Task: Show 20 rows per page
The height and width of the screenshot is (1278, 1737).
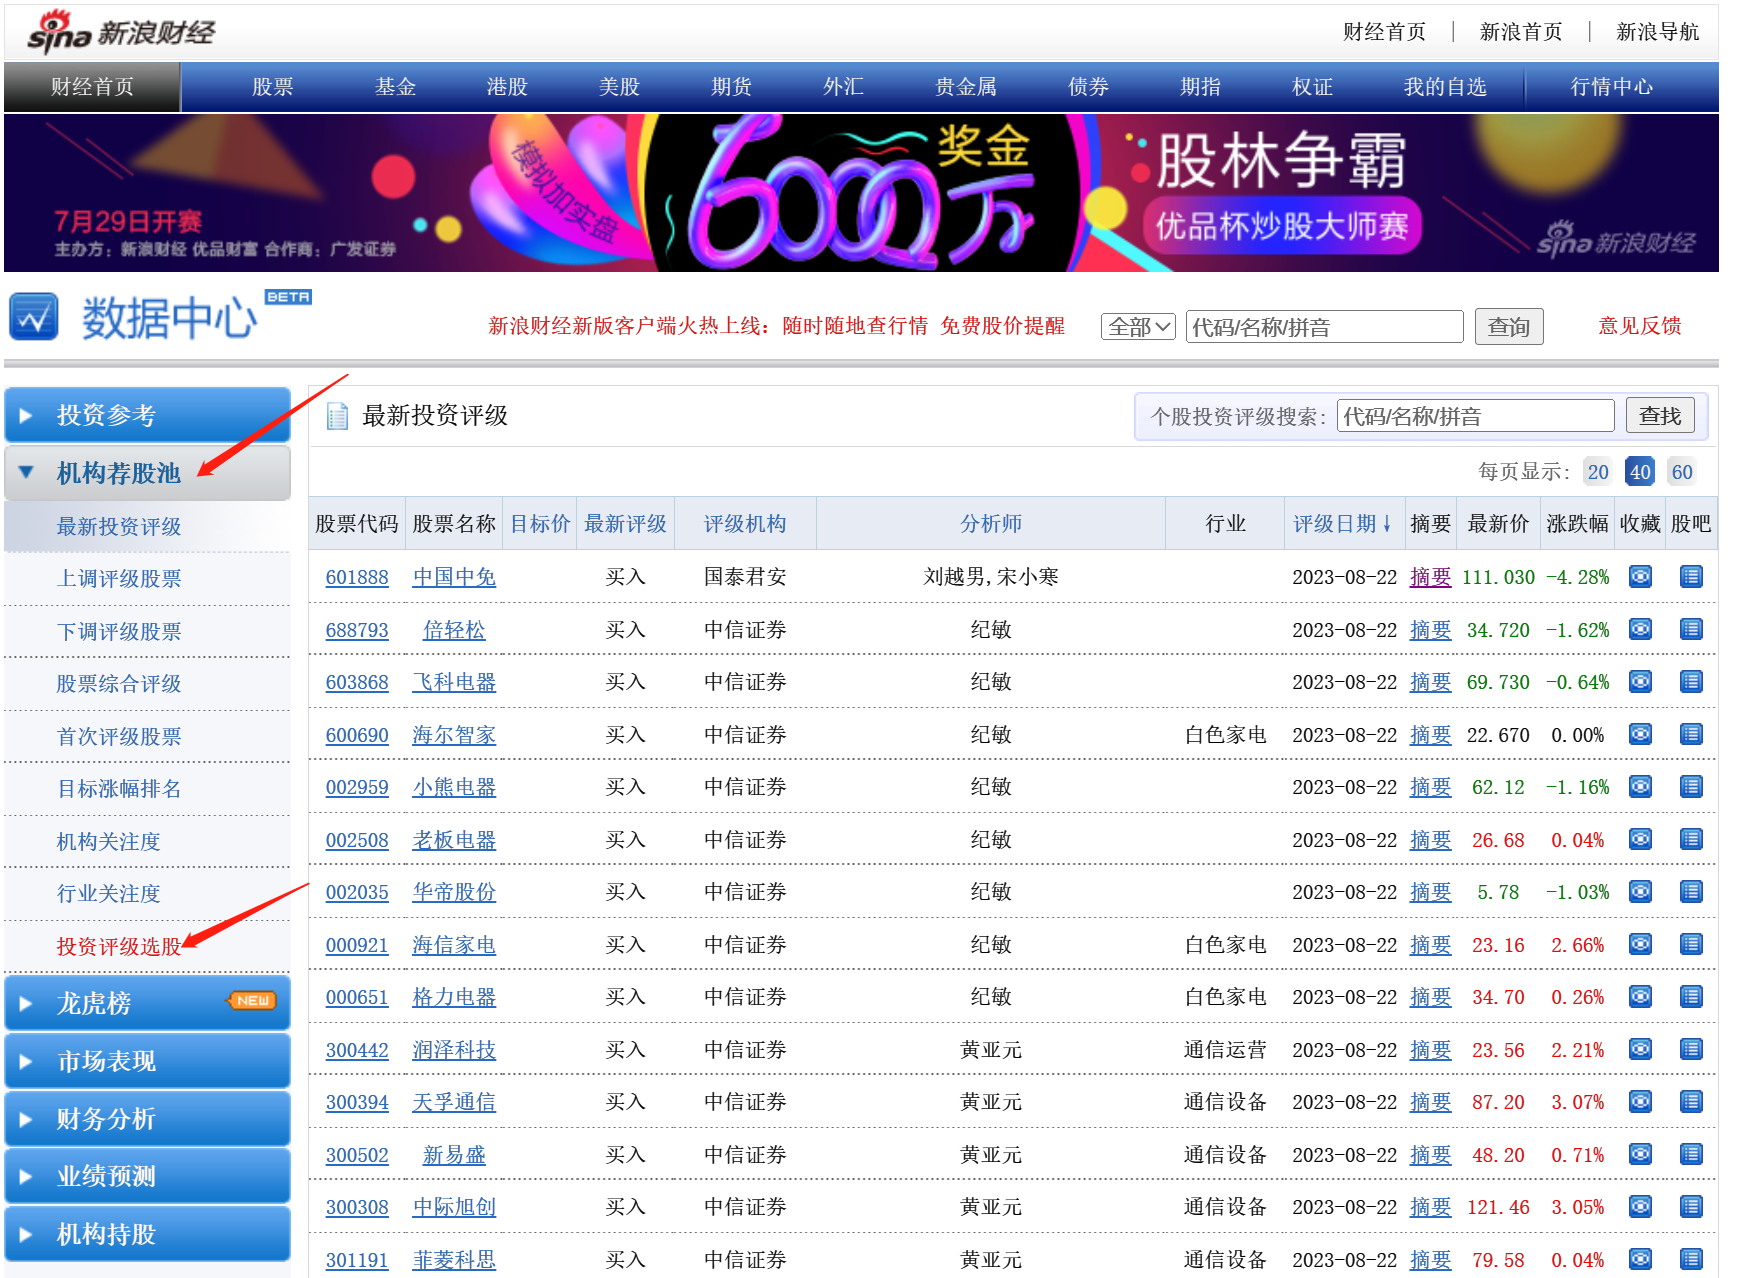Action: coord(1598,472)
